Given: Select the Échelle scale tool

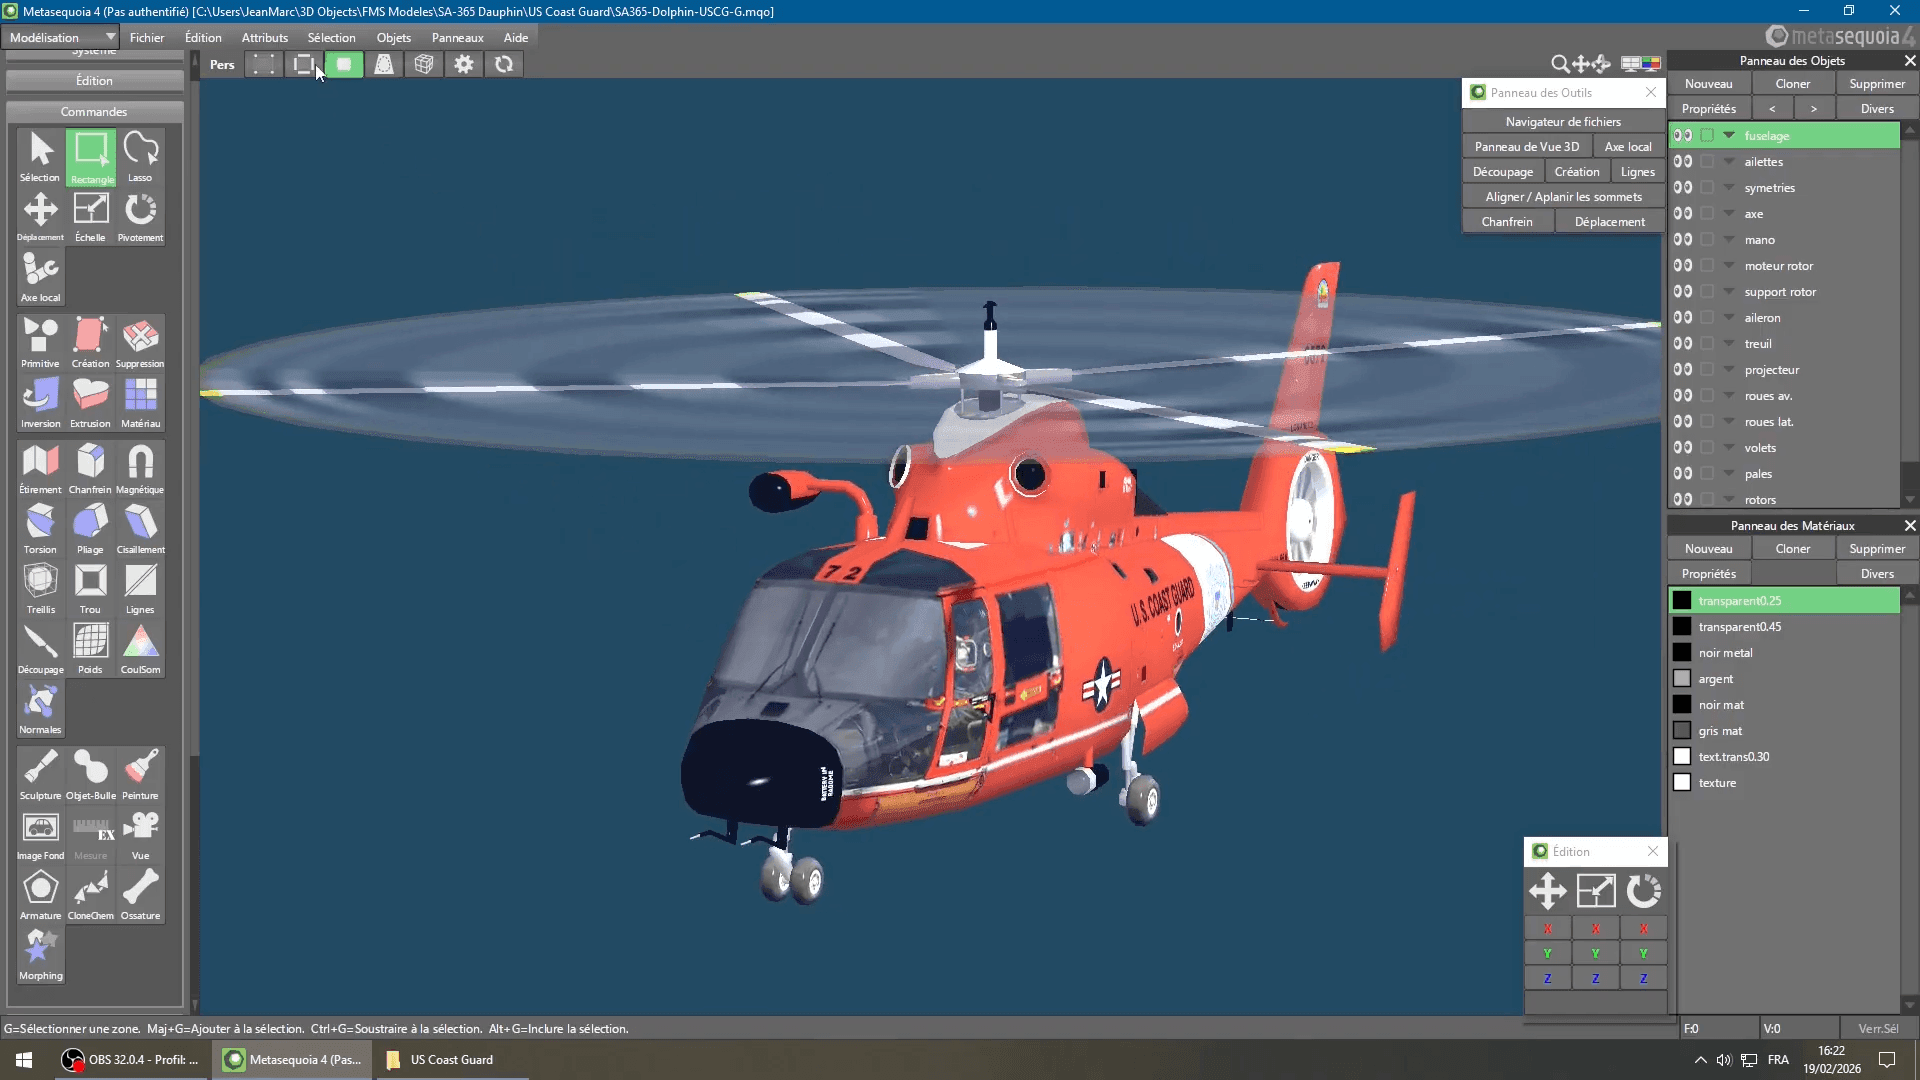Looking at the screenshot, I should (x=91, y=217).
